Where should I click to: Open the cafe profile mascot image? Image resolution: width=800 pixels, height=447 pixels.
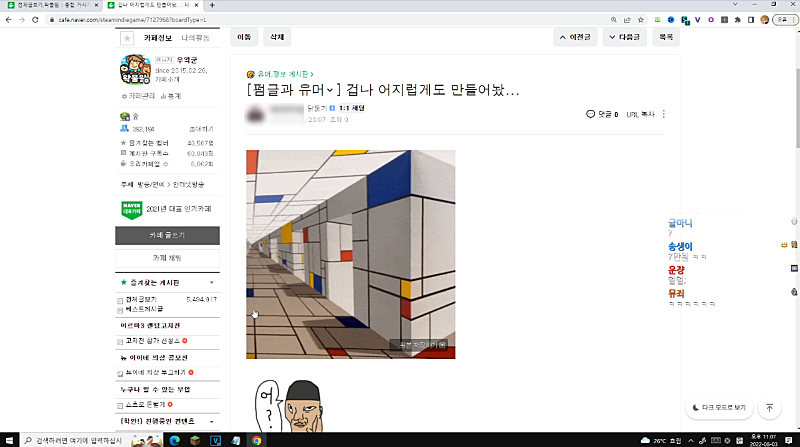135,69
